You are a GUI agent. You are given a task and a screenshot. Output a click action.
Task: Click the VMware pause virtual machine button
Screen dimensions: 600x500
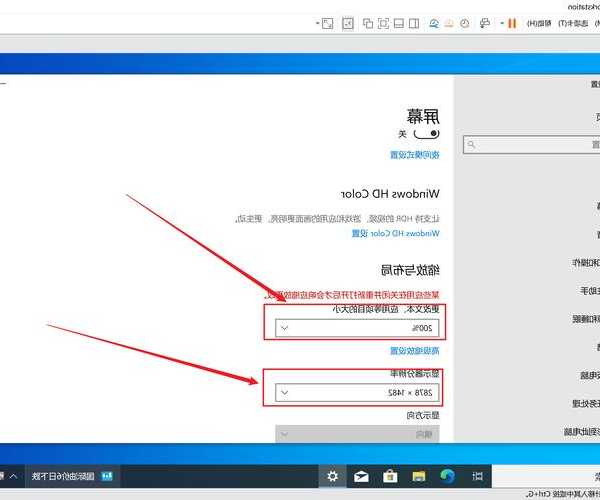coord(513,22)
